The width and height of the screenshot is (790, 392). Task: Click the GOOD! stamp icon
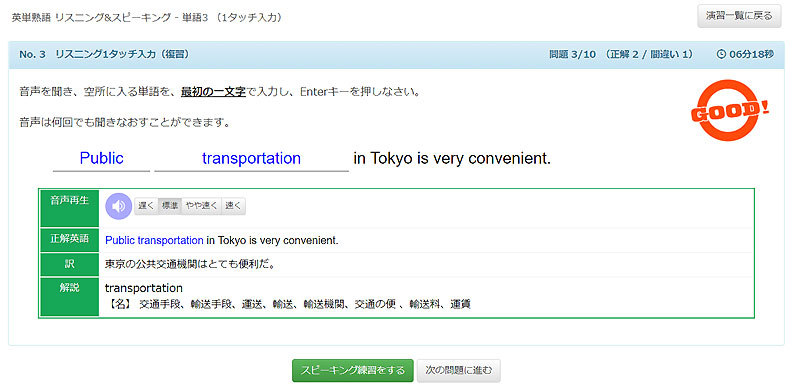729,110
